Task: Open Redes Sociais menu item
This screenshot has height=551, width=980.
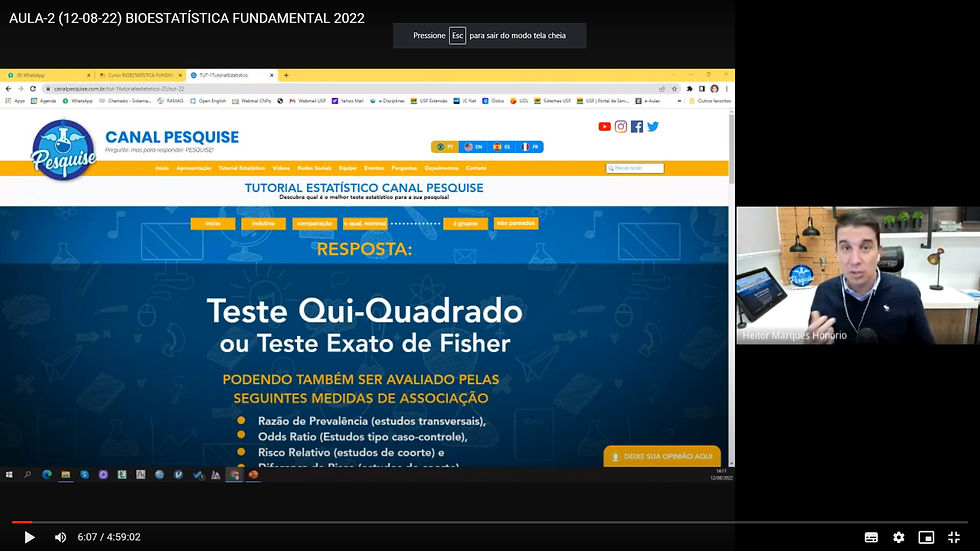Action: click(x=314, y=168)
